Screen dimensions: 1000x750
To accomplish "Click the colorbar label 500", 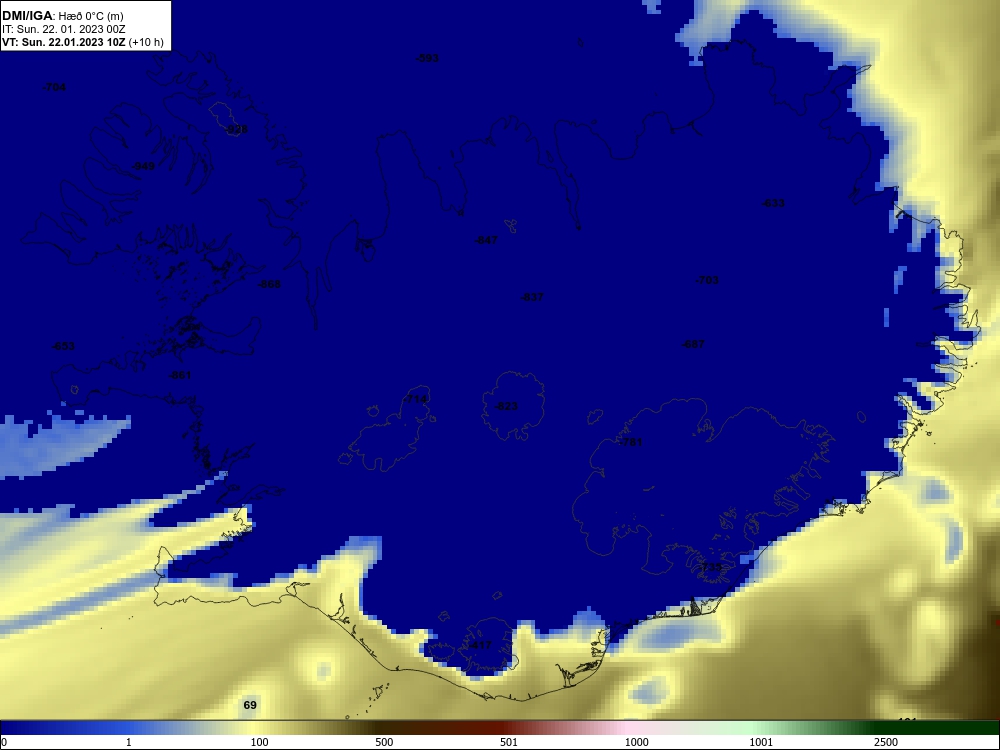I will pos(384,743).
